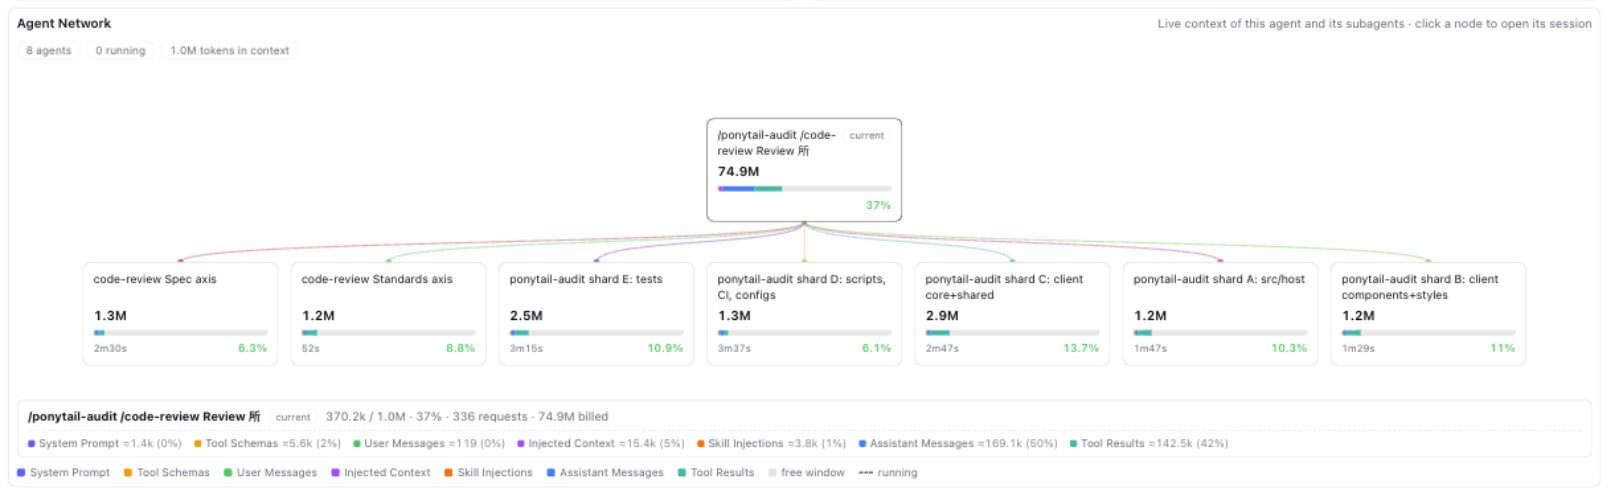Click the 10.3% percentage

pyautogui.click(x=1289, y=348)
